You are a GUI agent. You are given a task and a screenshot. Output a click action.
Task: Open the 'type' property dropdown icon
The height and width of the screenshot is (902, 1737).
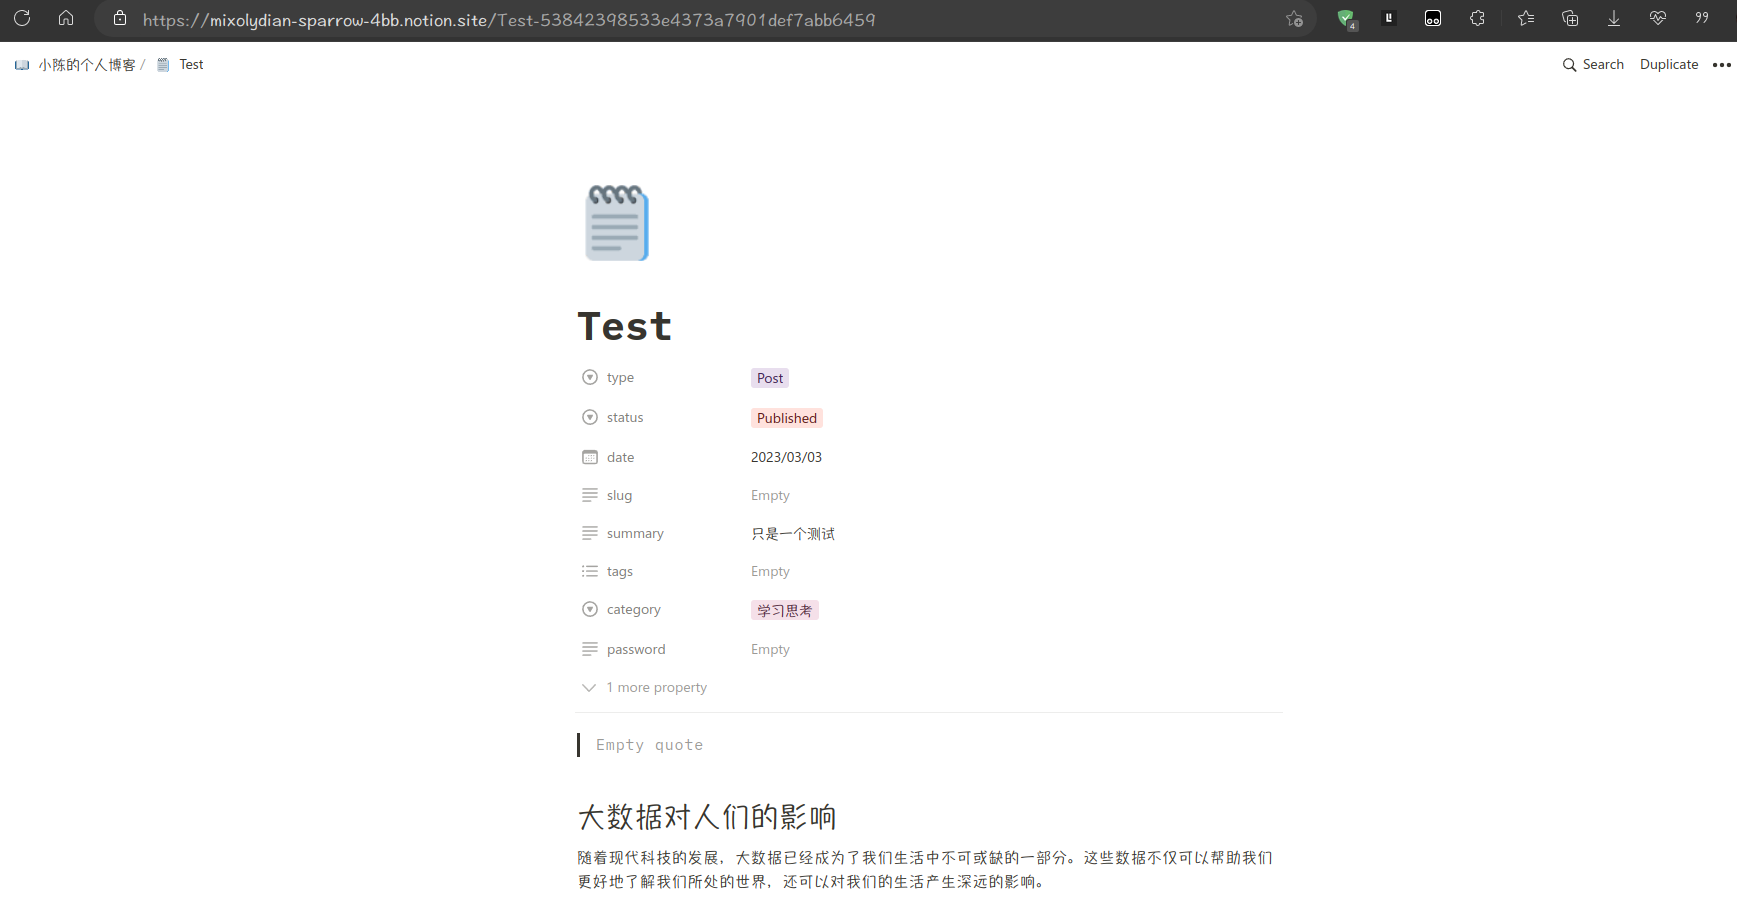click(x=590, y=377)
